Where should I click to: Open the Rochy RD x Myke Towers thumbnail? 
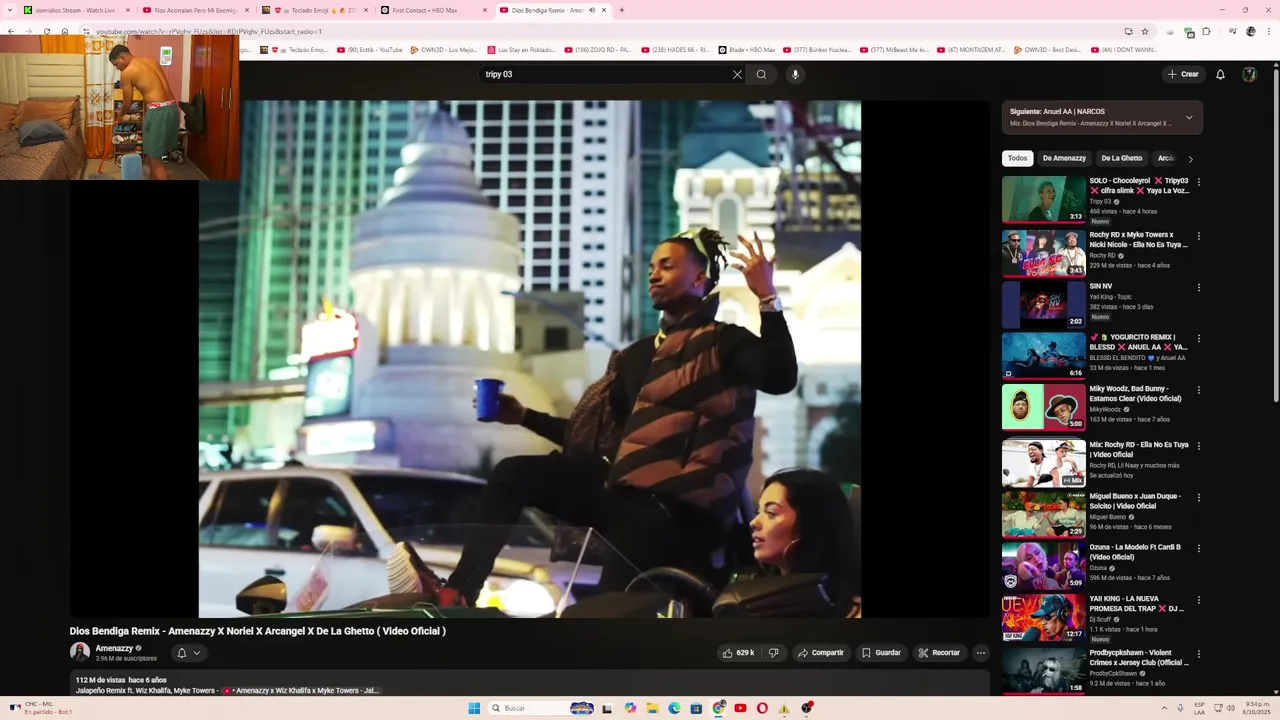click(1043, 253)
